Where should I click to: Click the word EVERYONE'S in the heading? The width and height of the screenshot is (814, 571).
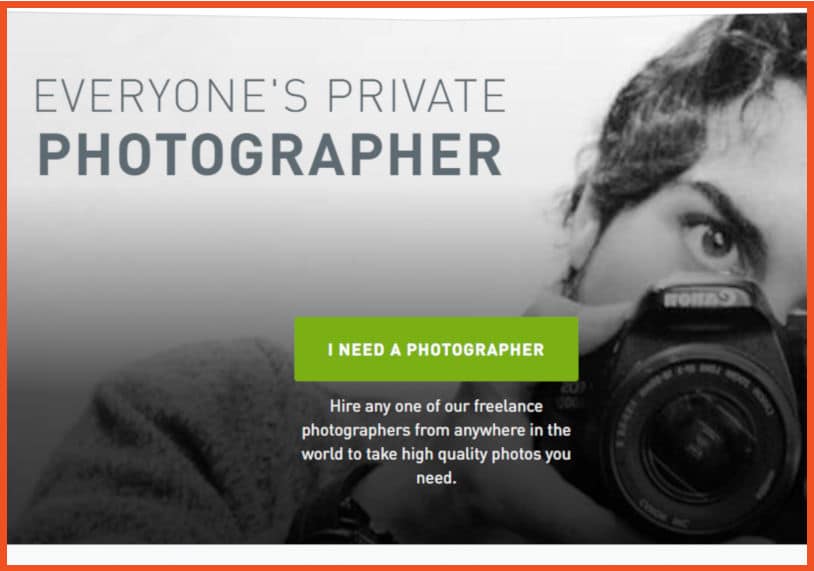coord(171,96)
